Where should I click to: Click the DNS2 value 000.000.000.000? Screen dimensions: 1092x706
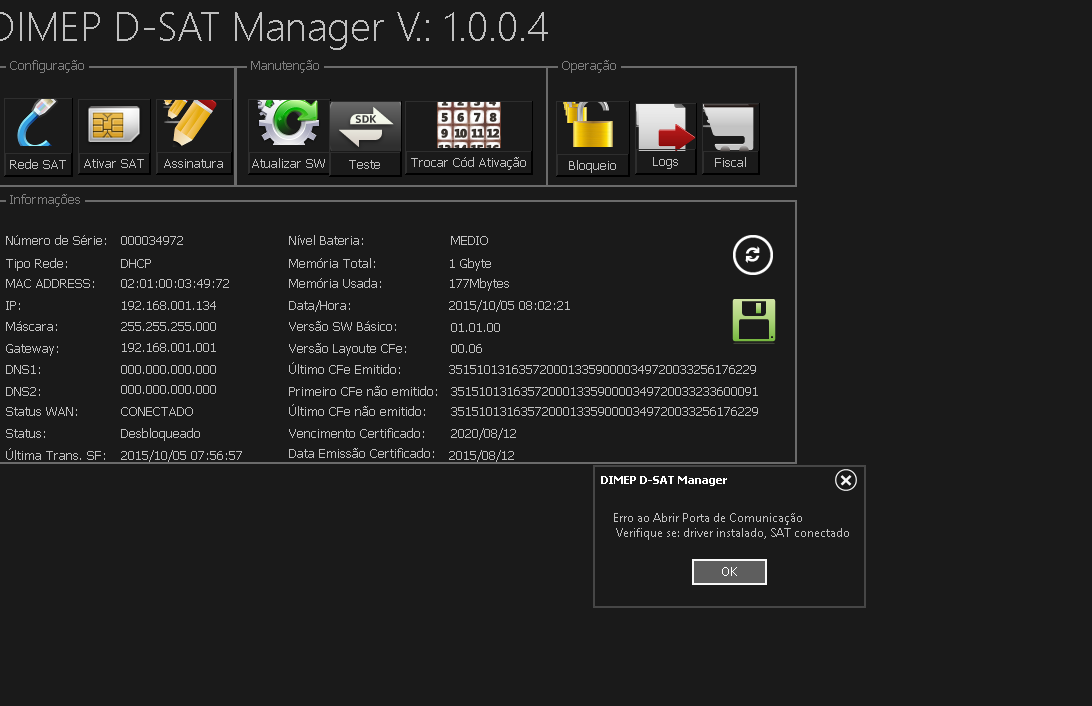click(x=169, y=390)
